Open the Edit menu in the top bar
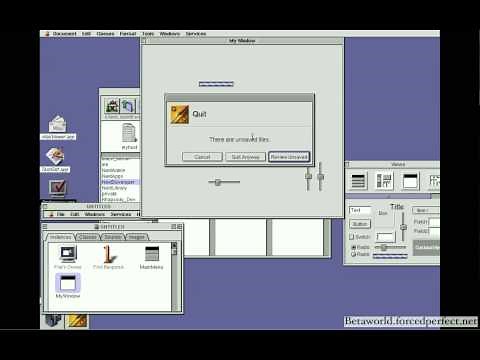The image size is (480, 360). tap(86, 34)
